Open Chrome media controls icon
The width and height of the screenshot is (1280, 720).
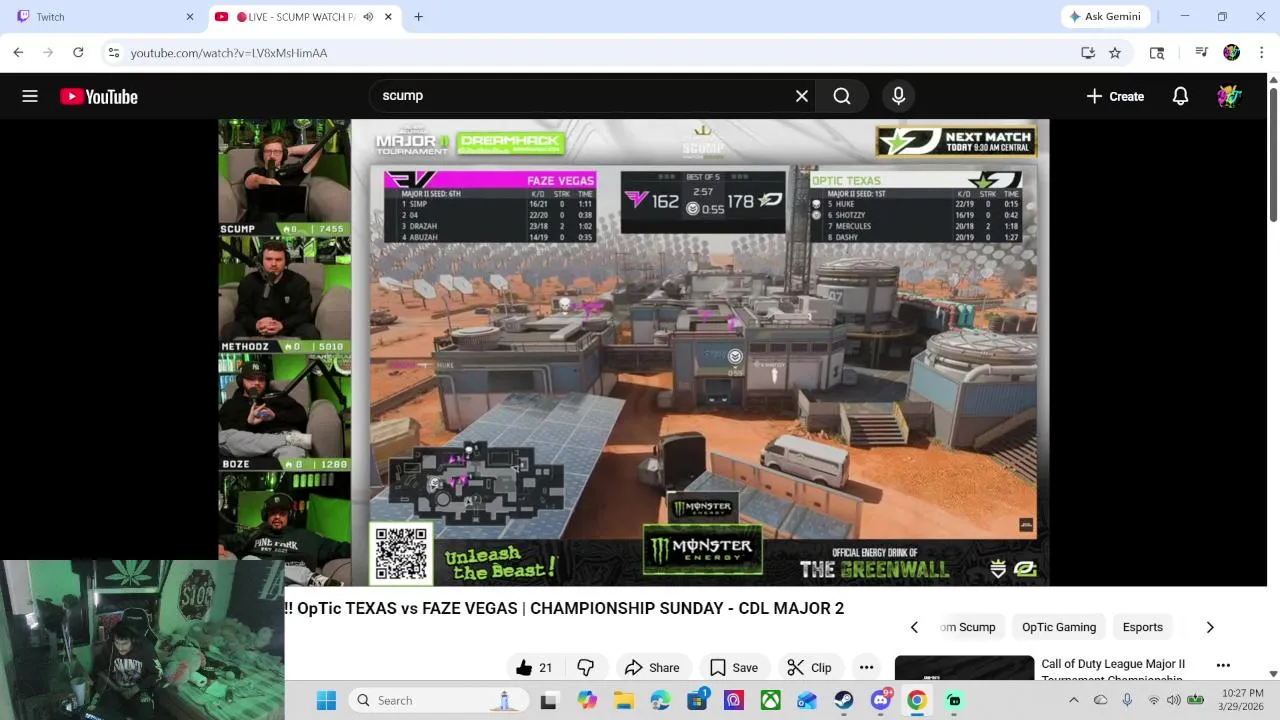[1201, 53]
